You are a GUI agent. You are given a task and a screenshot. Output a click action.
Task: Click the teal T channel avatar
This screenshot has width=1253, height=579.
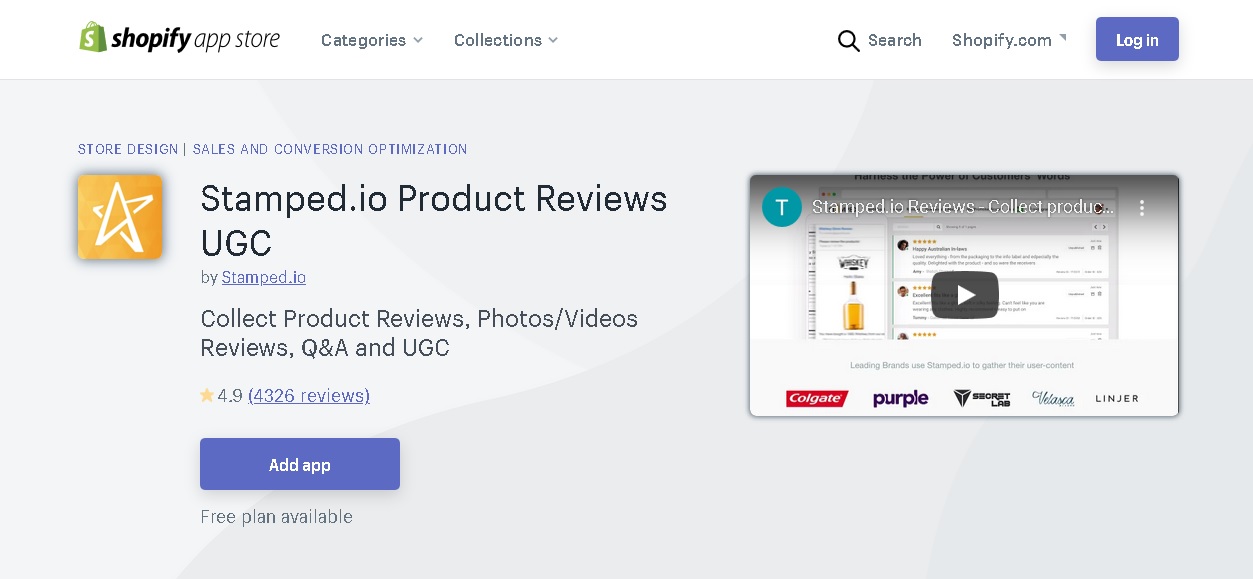782,207
